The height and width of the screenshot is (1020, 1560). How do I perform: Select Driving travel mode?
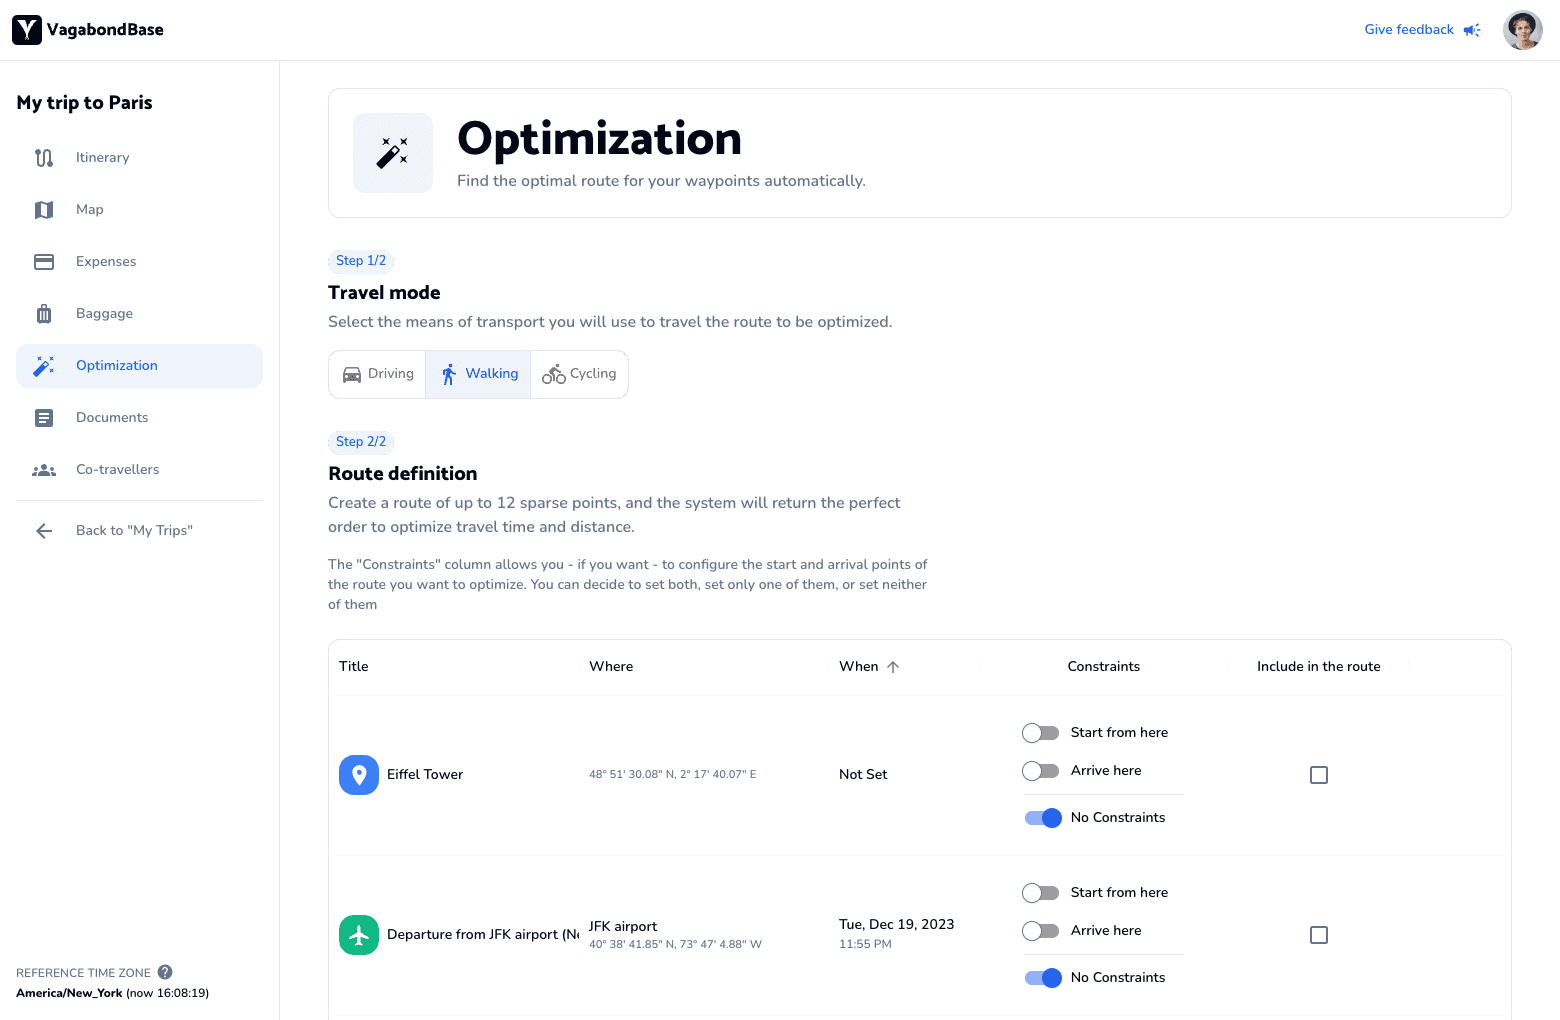coord(378,374)
